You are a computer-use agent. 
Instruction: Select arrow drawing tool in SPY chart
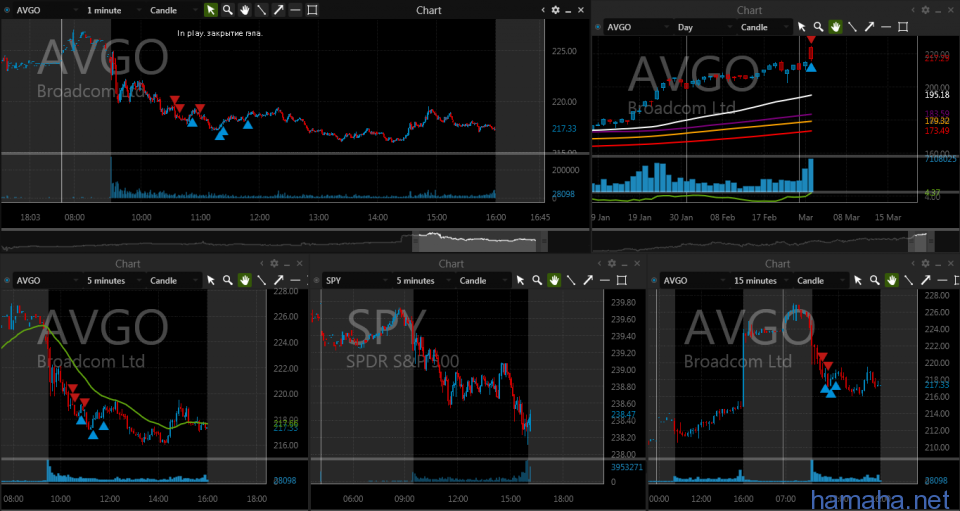click(x=588, y=280)
